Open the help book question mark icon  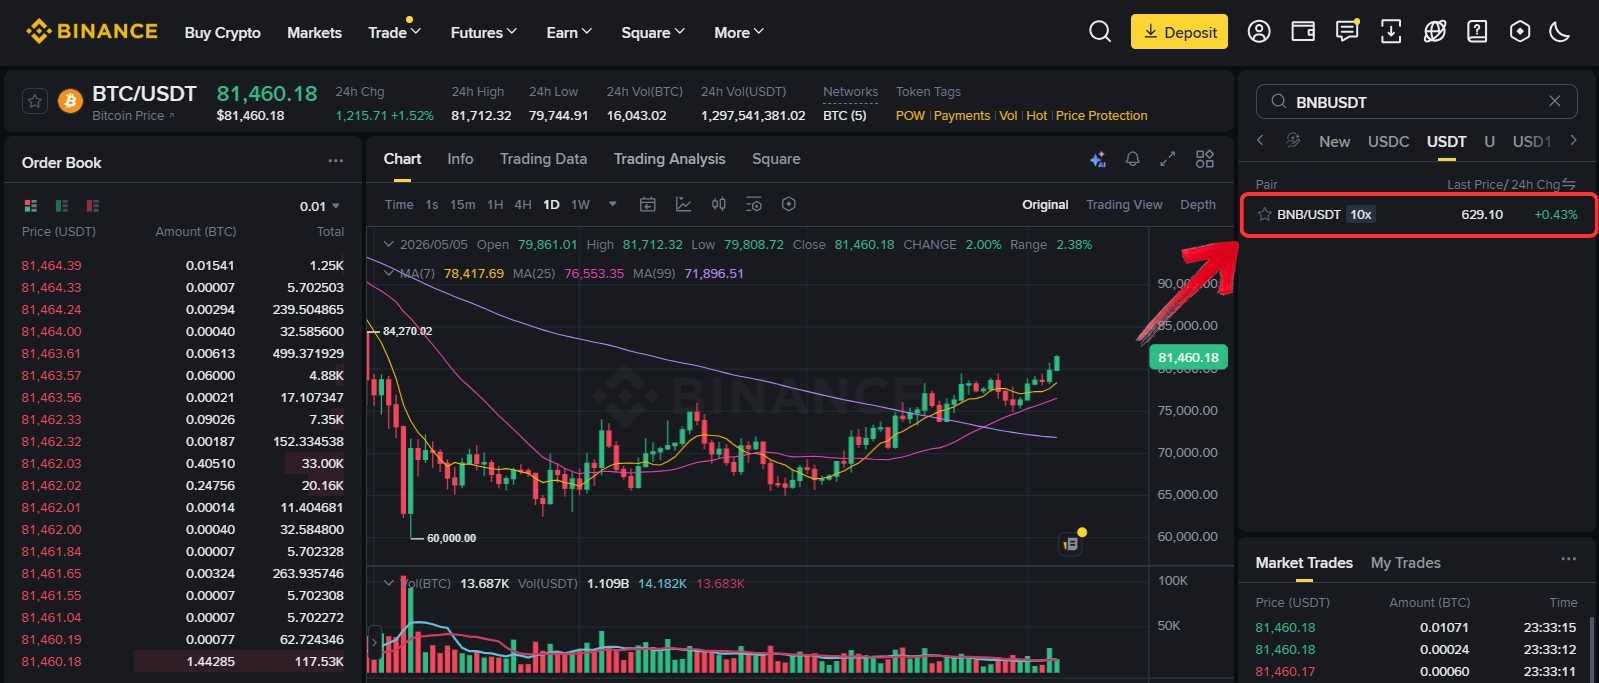(1477, 32)
